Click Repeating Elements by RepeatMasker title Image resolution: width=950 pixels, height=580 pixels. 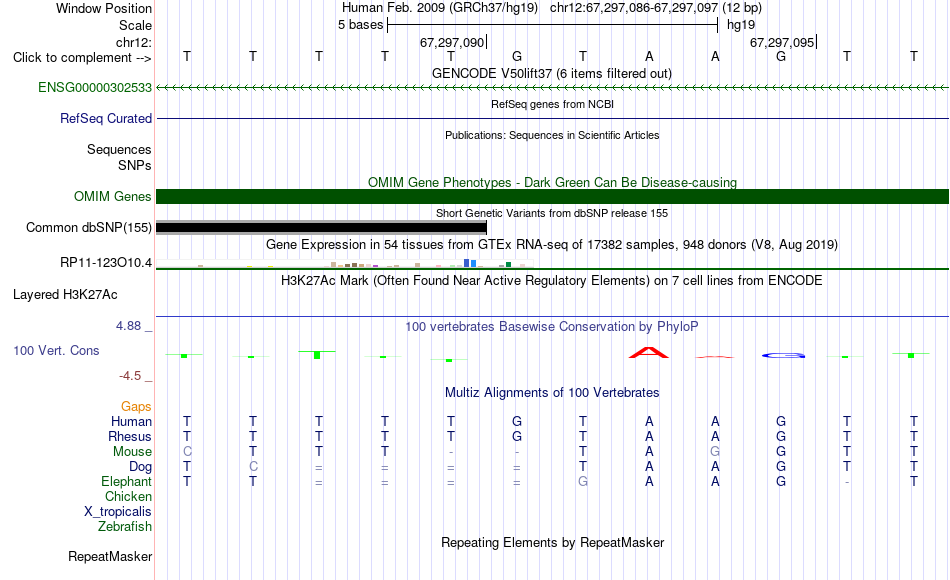pyautogui.click(x=552, y=542)
